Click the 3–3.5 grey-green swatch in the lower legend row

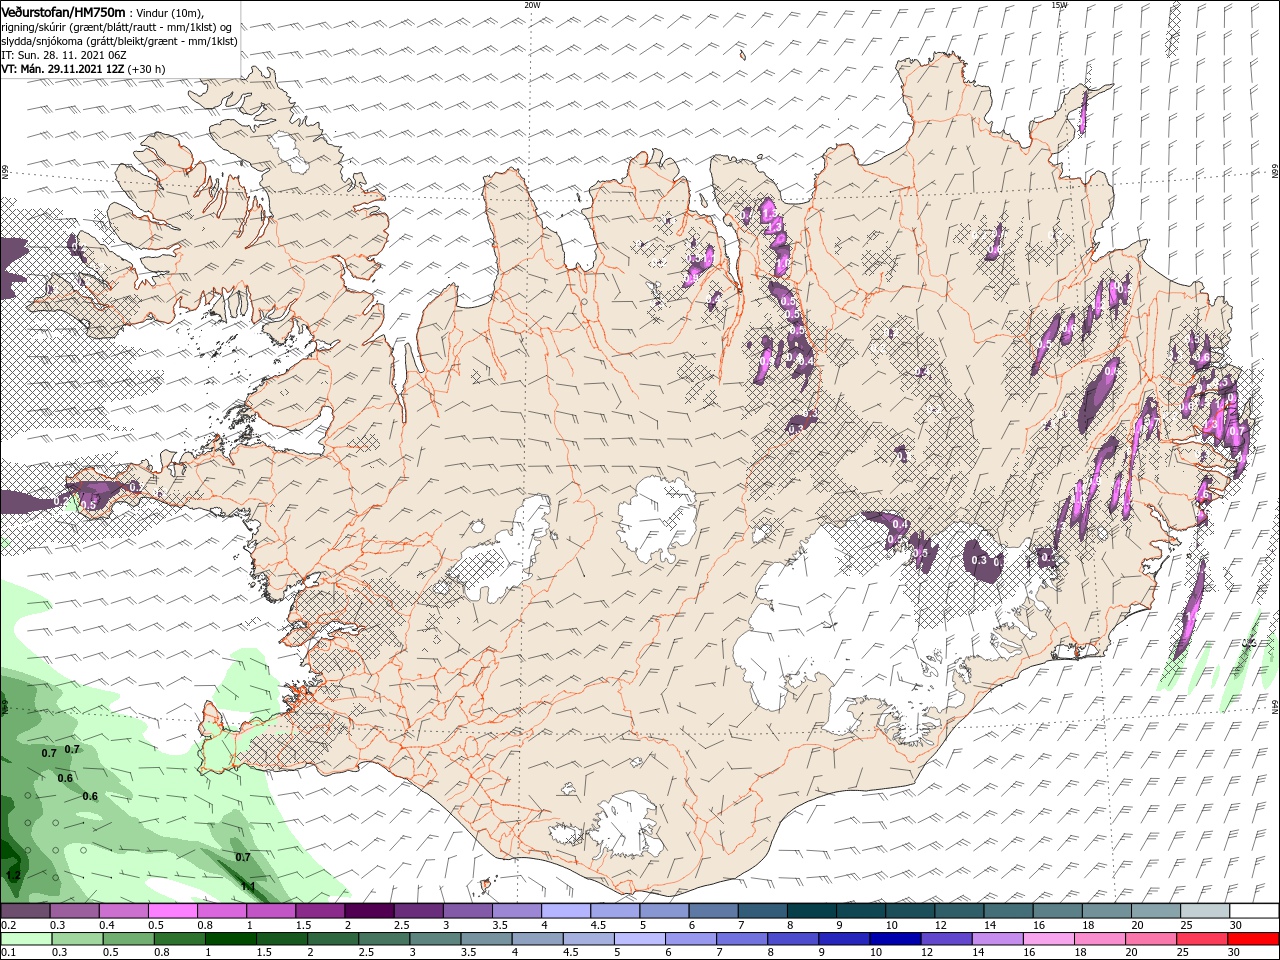point(435,939)
